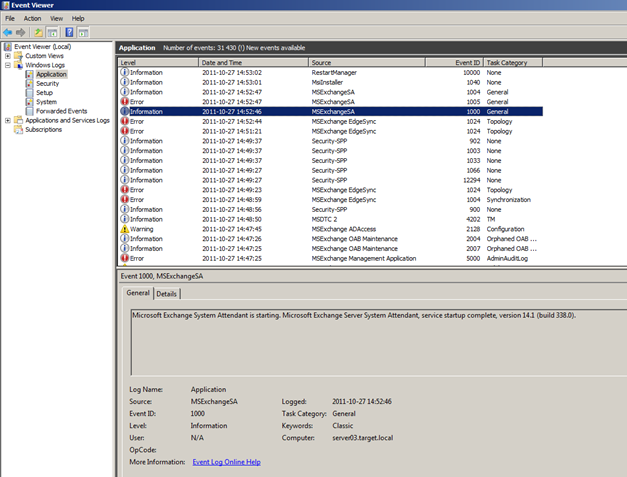Viewport: 627px width, 477px height.
Task: Sort by the Level column header
Action: (x=158, y=62)
